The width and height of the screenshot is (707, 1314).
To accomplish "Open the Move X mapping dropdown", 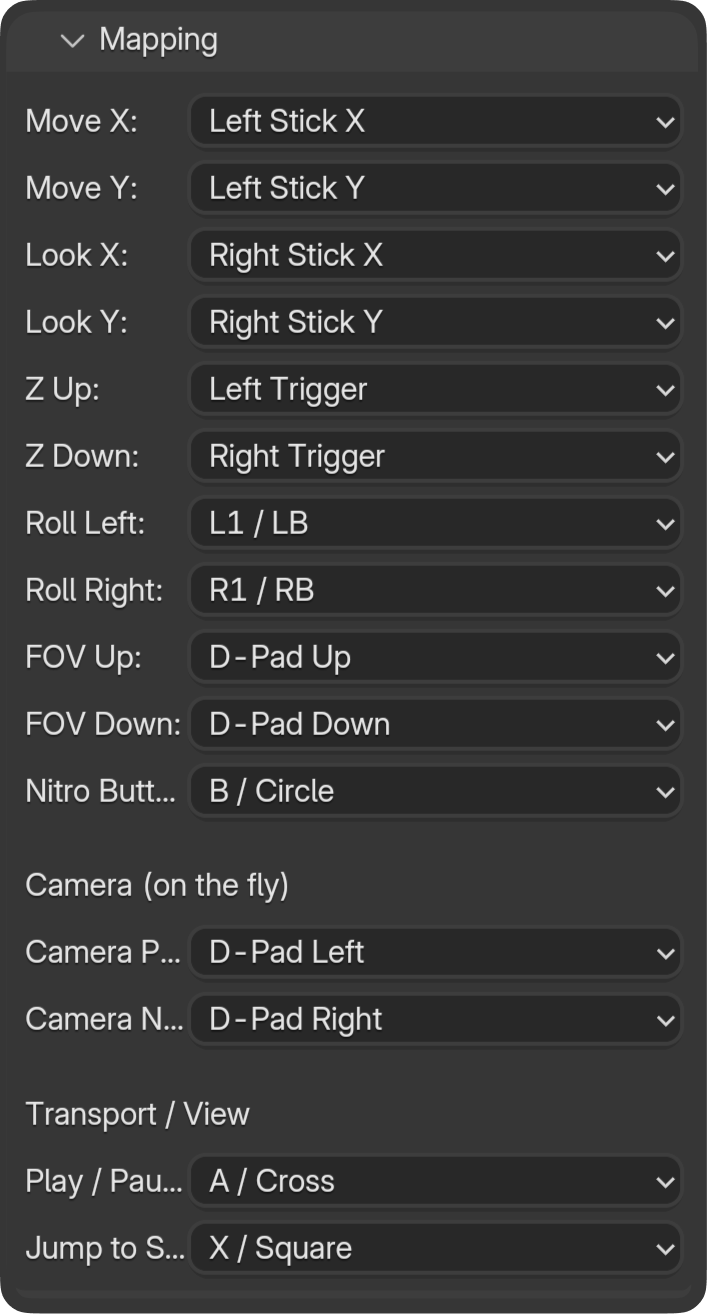I will (x=435, y=121).
